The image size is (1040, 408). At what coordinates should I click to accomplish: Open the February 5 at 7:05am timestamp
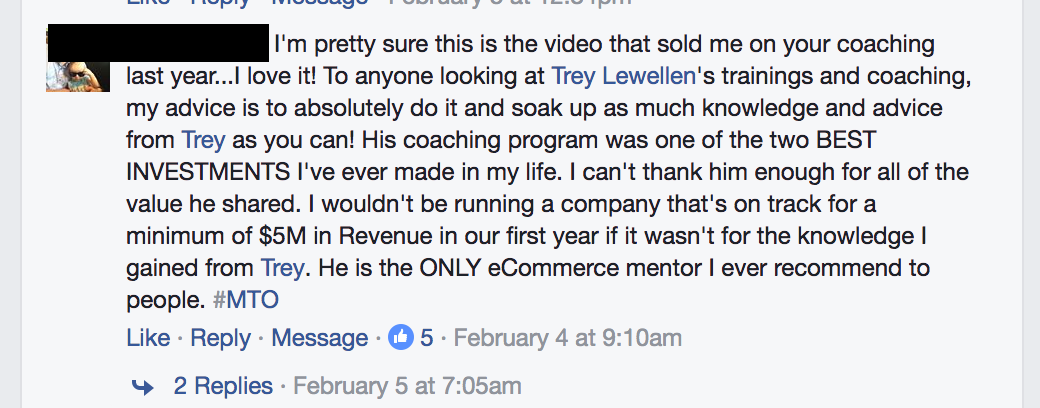click(407, 385)
